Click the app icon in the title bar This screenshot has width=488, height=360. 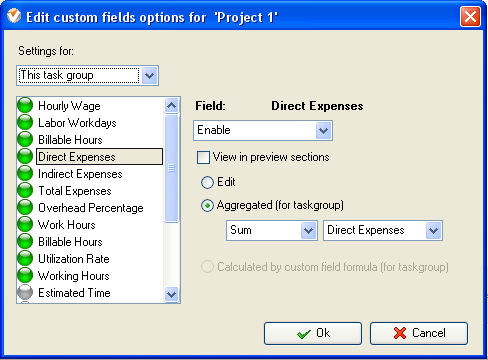pyautogui.click(x=14, y=16)
